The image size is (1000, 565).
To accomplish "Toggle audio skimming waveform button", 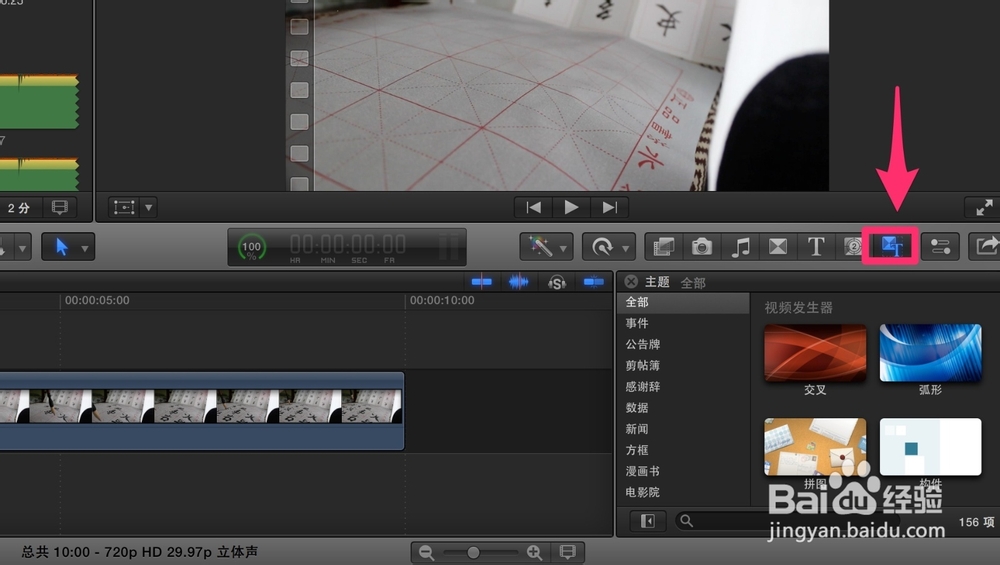I will pyautogui.click(x=518, y=282).
